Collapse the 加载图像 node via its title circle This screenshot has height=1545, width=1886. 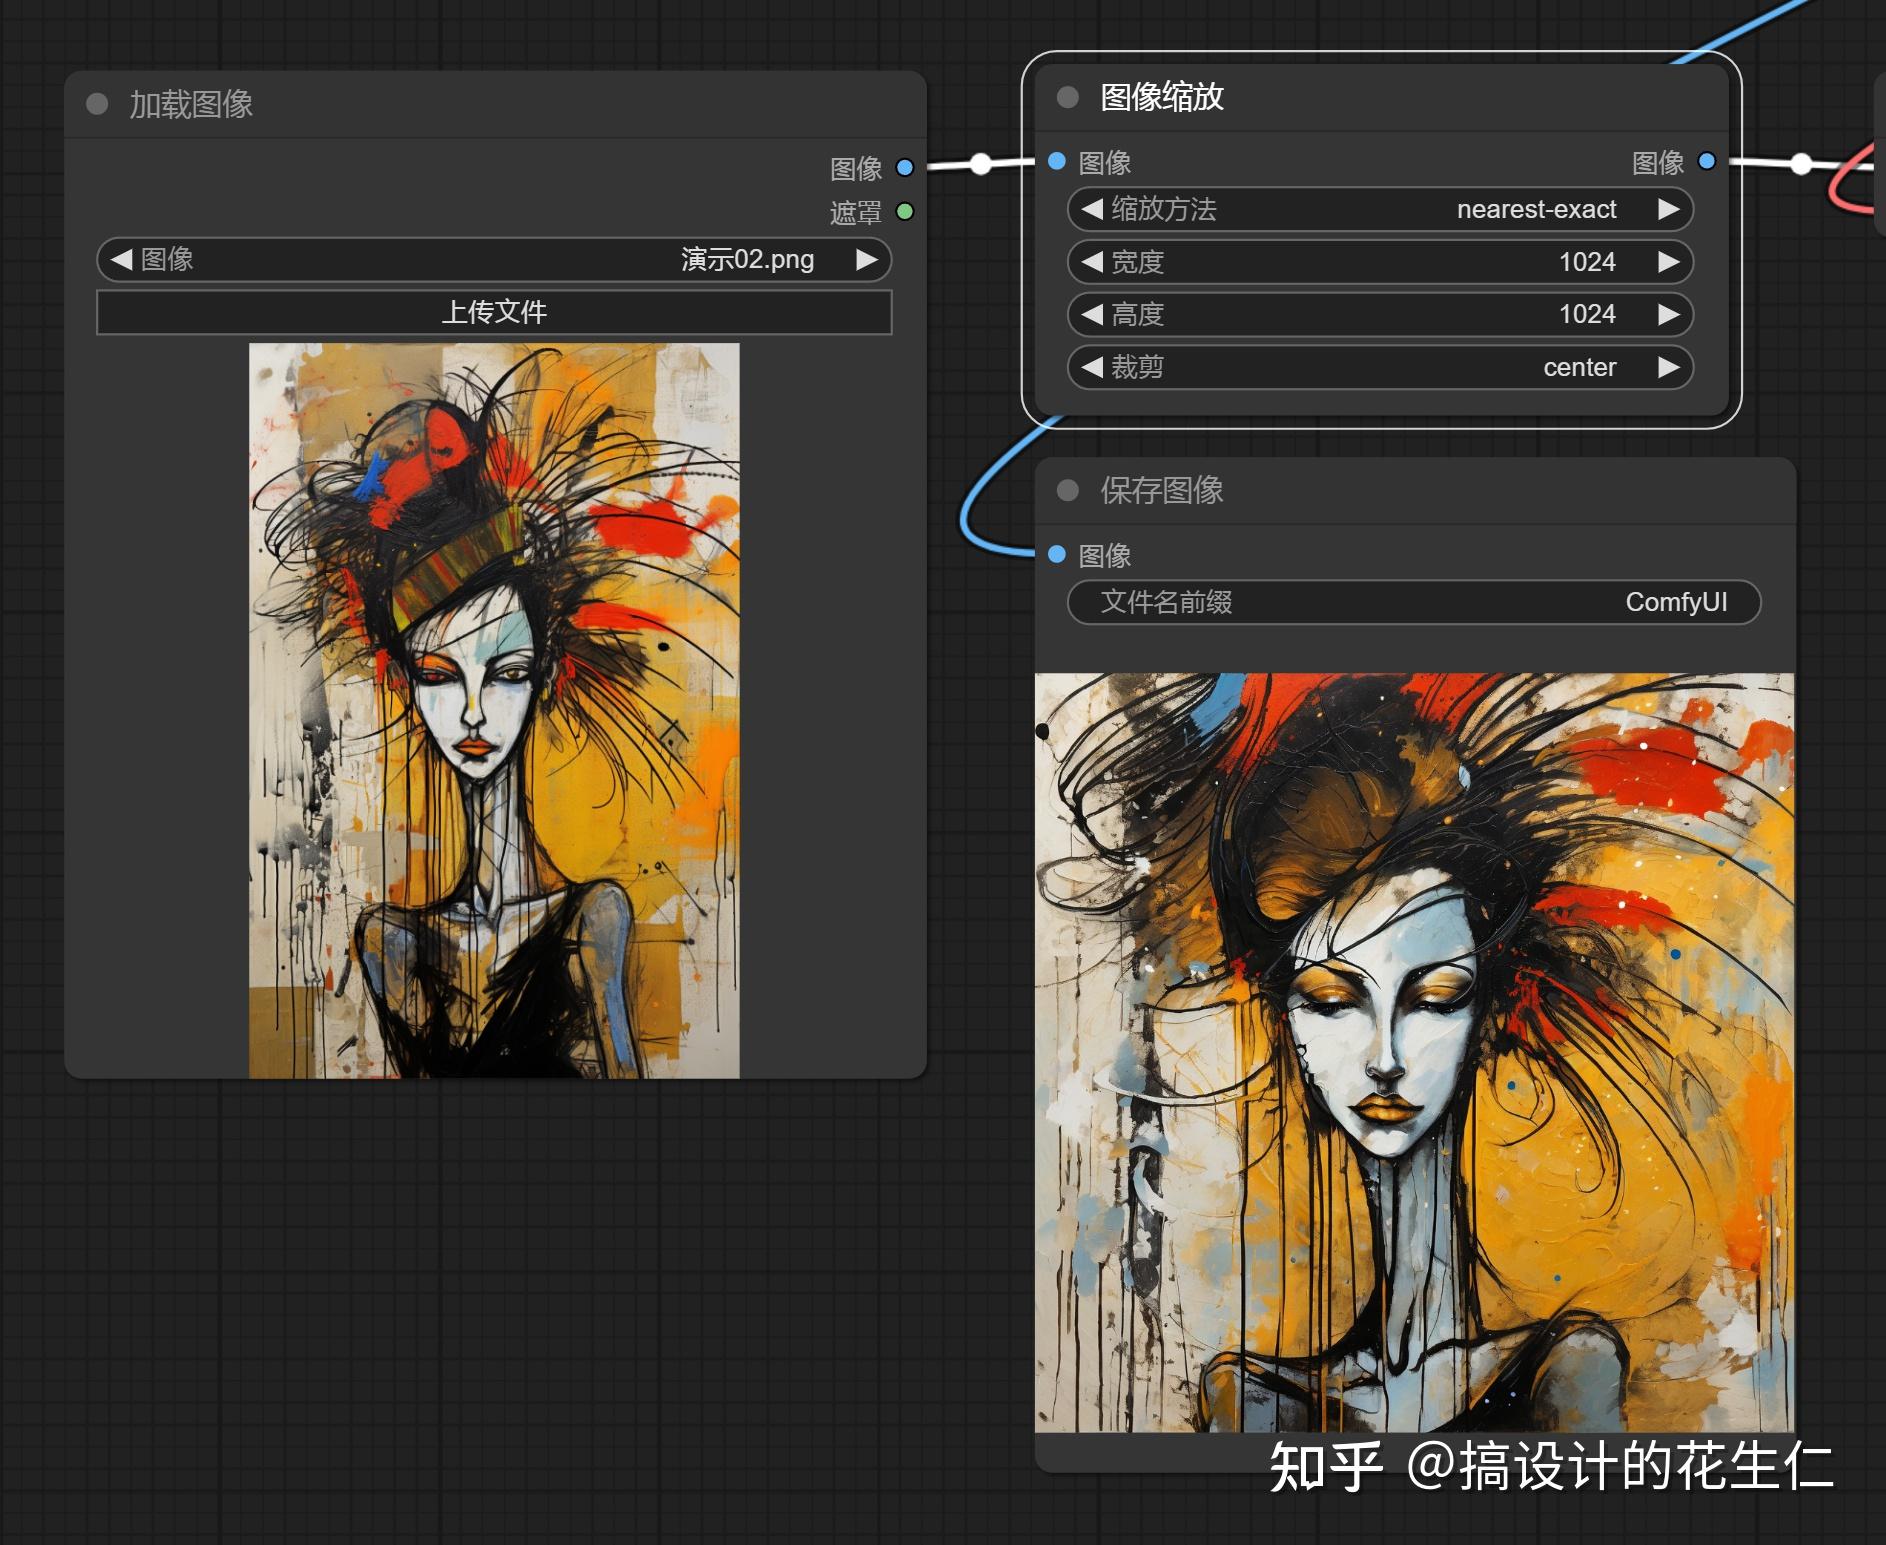(x=96, y=103)
